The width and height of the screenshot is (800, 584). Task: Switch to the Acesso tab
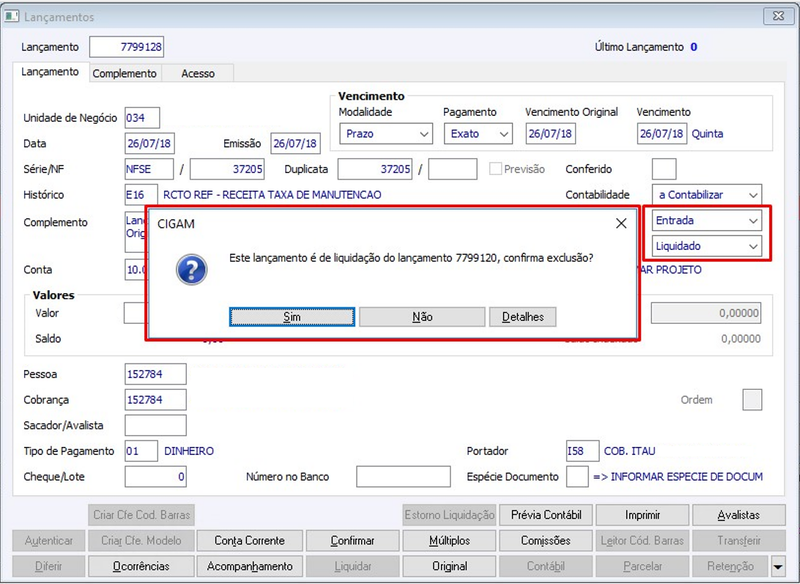(x=198, y=73)
